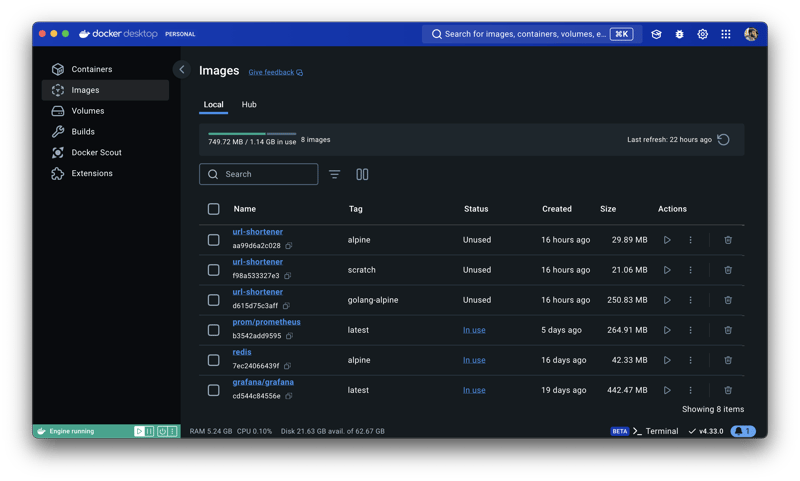This screenshot has height=481, width=800.
Task: Open engine options menu in status bar
Action: point(173,432)
